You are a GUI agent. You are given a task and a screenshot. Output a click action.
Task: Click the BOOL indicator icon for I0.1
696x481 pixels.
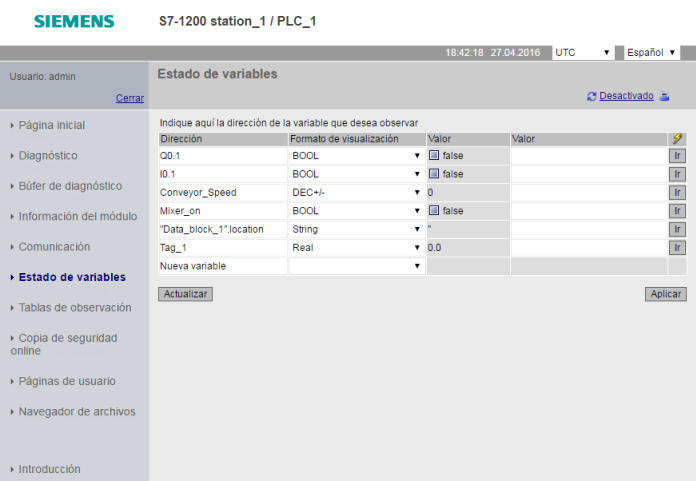(x=434, y=174)
